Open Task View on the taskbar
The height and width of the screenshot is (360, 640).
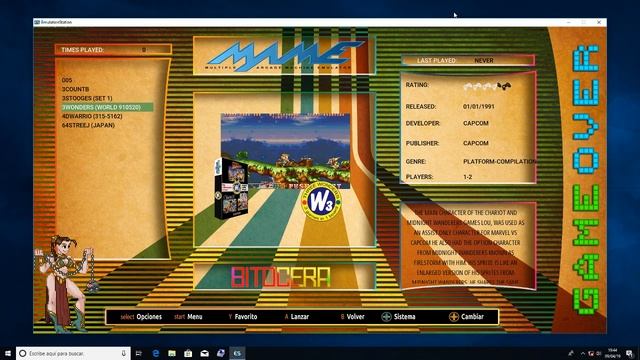[x=139, y=353]
